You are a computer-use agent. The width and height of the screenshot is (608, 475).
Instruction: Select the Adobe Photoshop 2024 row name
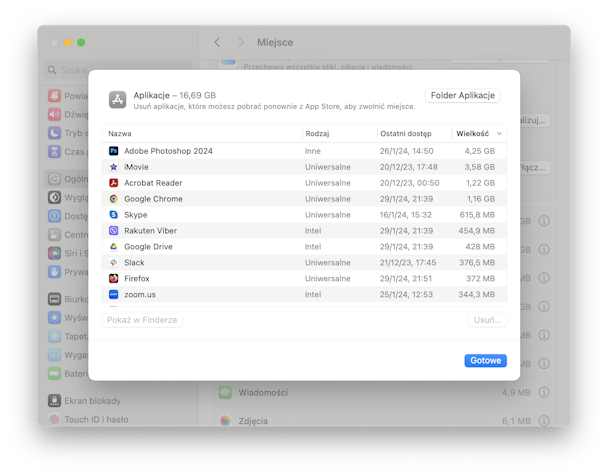pyautogui.click(x=168, y=151)
